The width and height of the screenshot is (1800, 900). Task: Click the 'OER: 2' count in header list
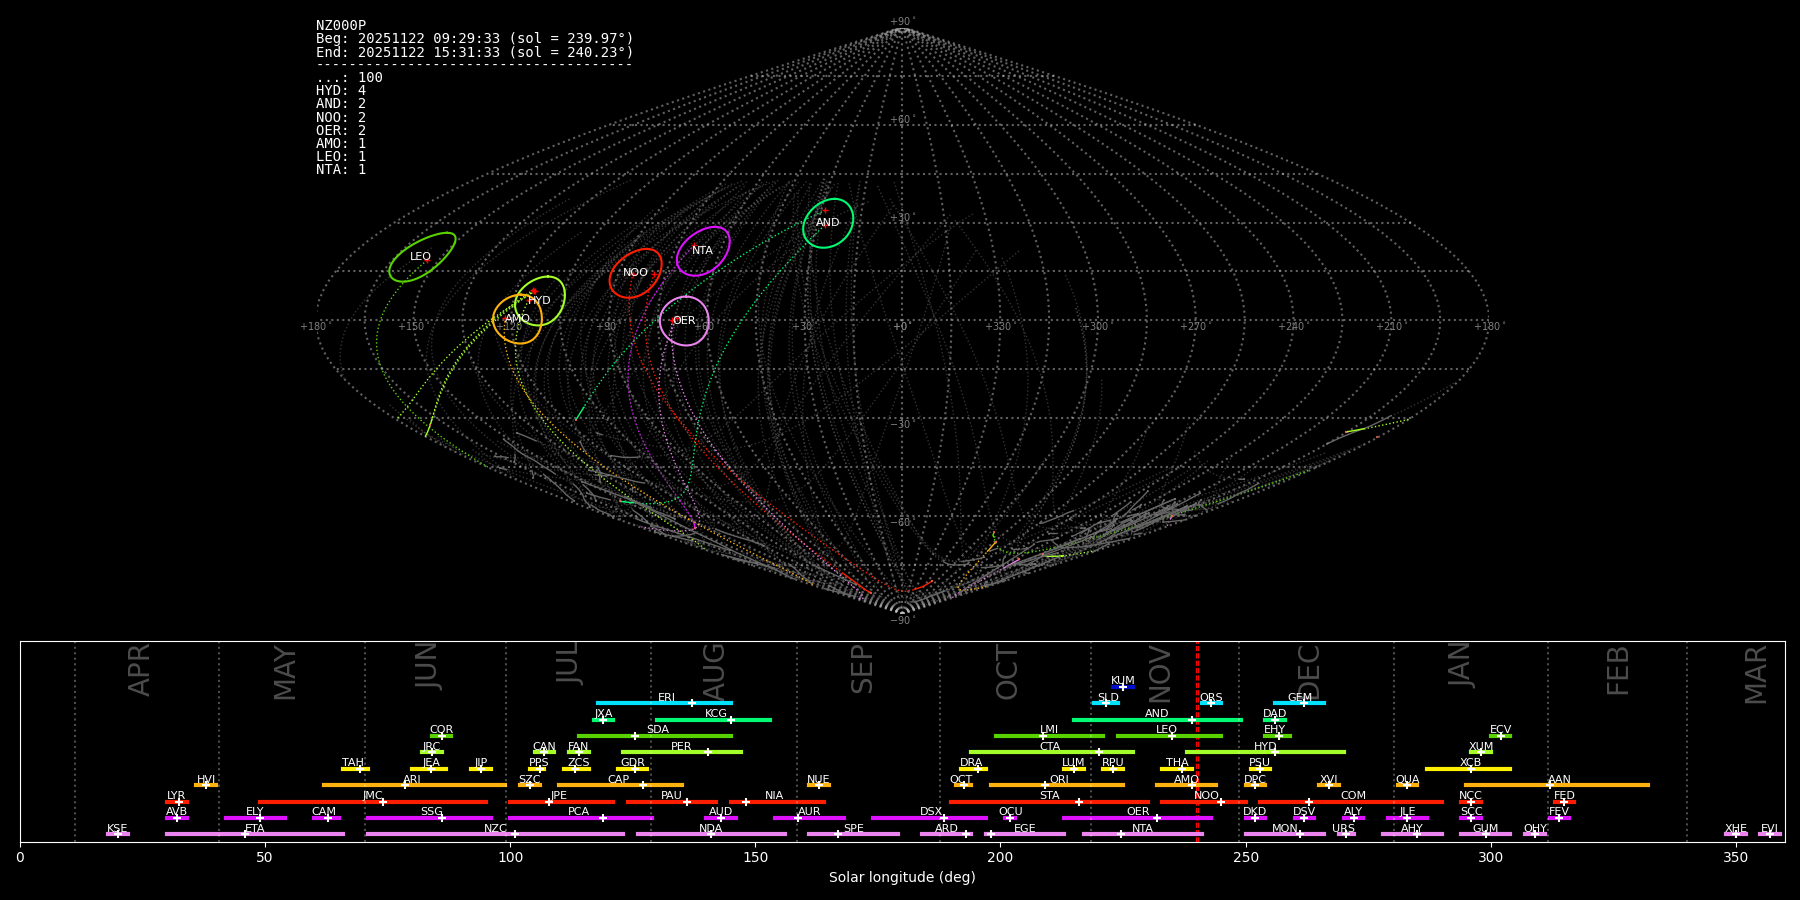click(341, 130)
